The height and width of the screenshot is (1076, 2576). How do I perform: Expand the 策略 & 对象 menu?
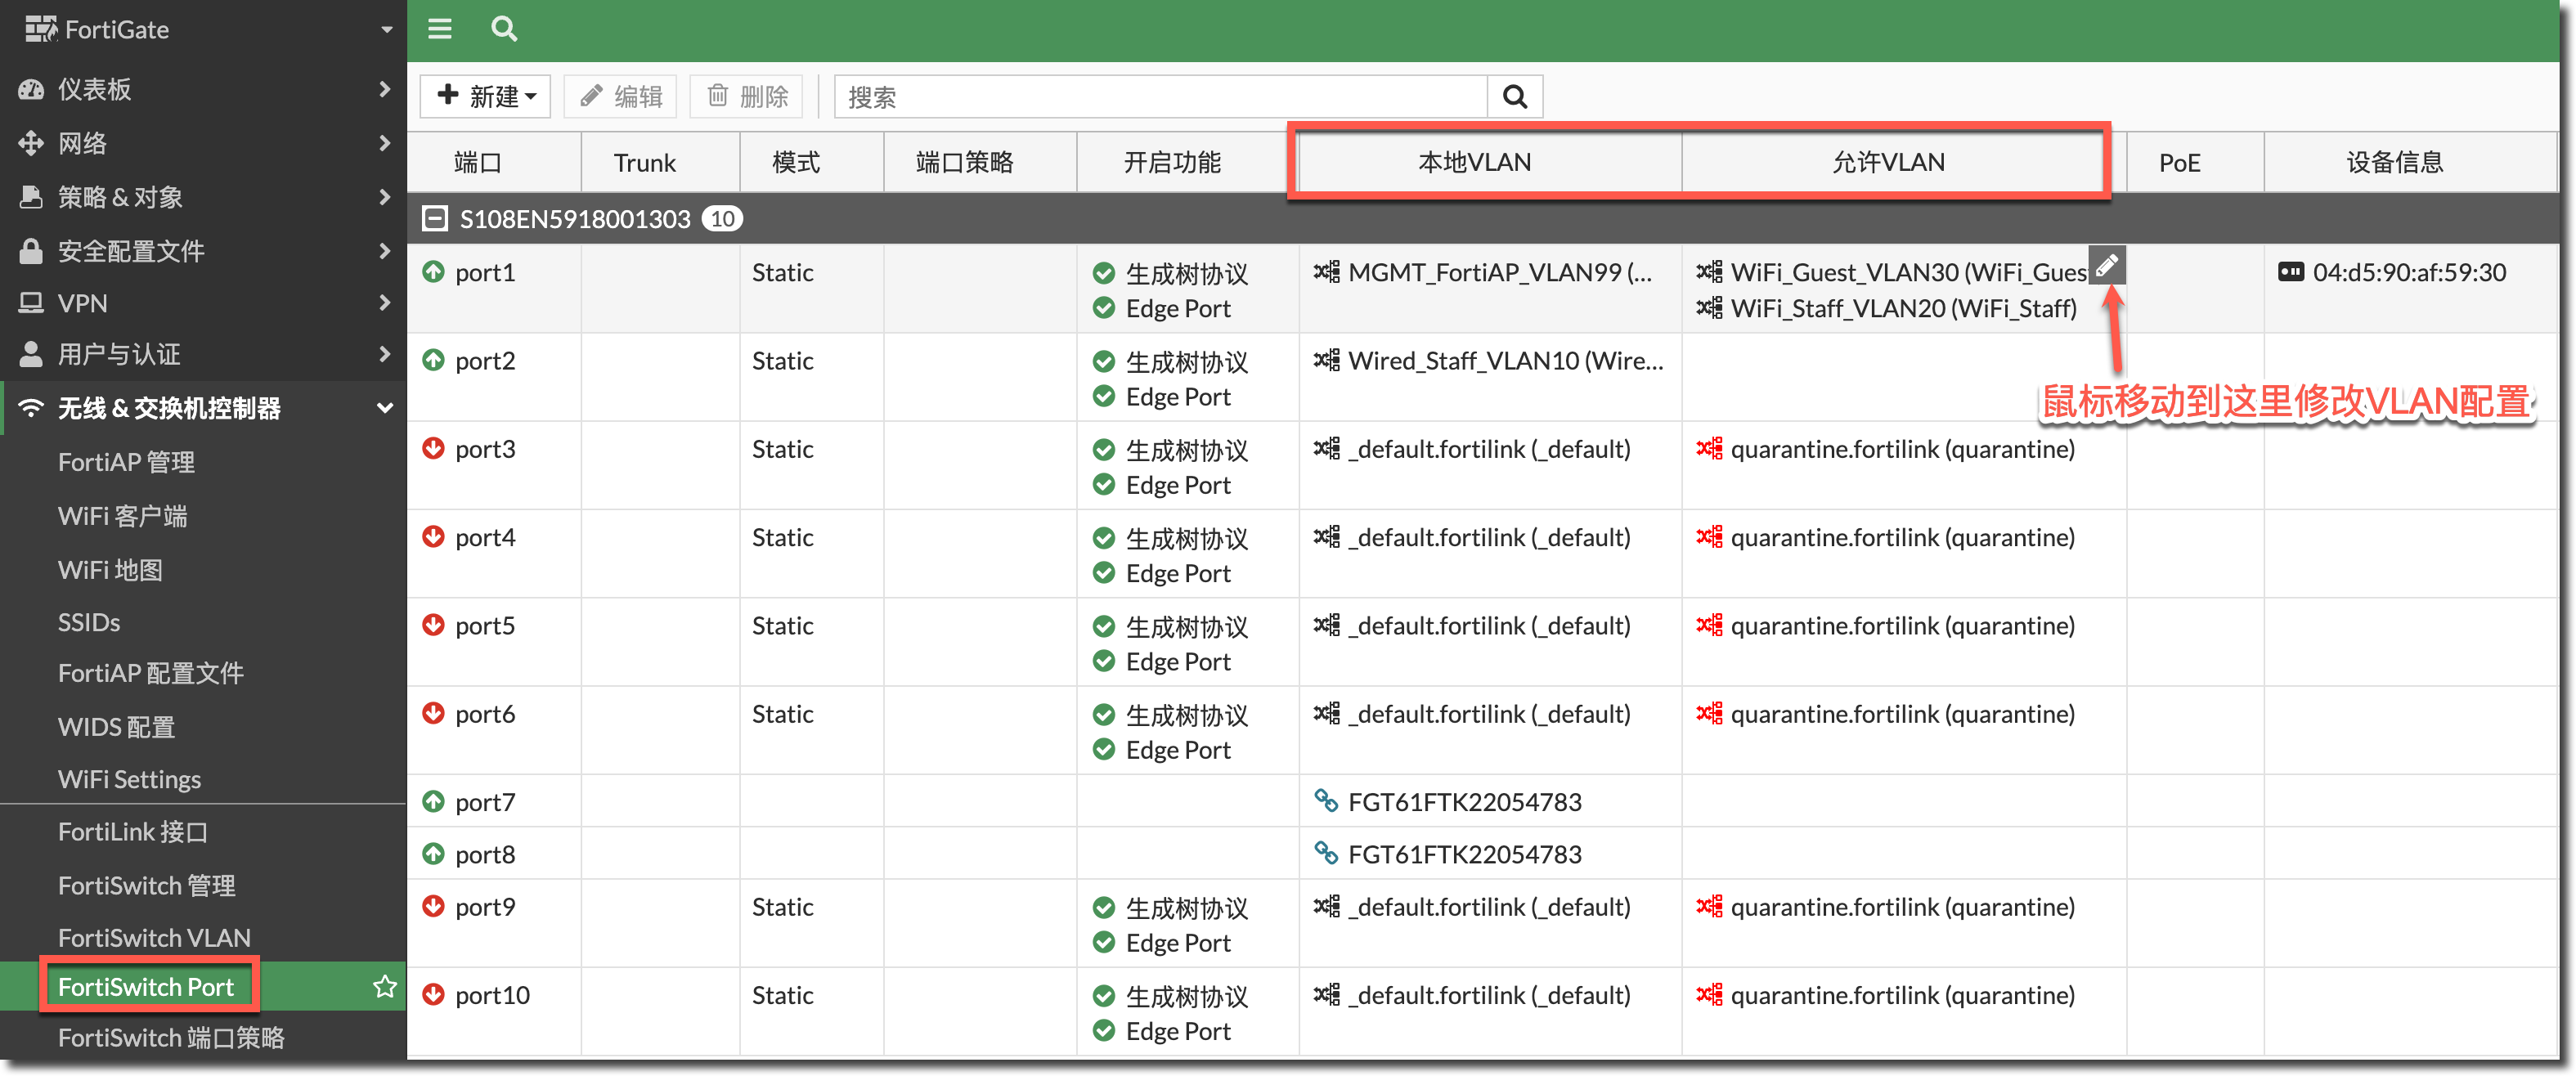pyautogui.click(x=203, y=197)
